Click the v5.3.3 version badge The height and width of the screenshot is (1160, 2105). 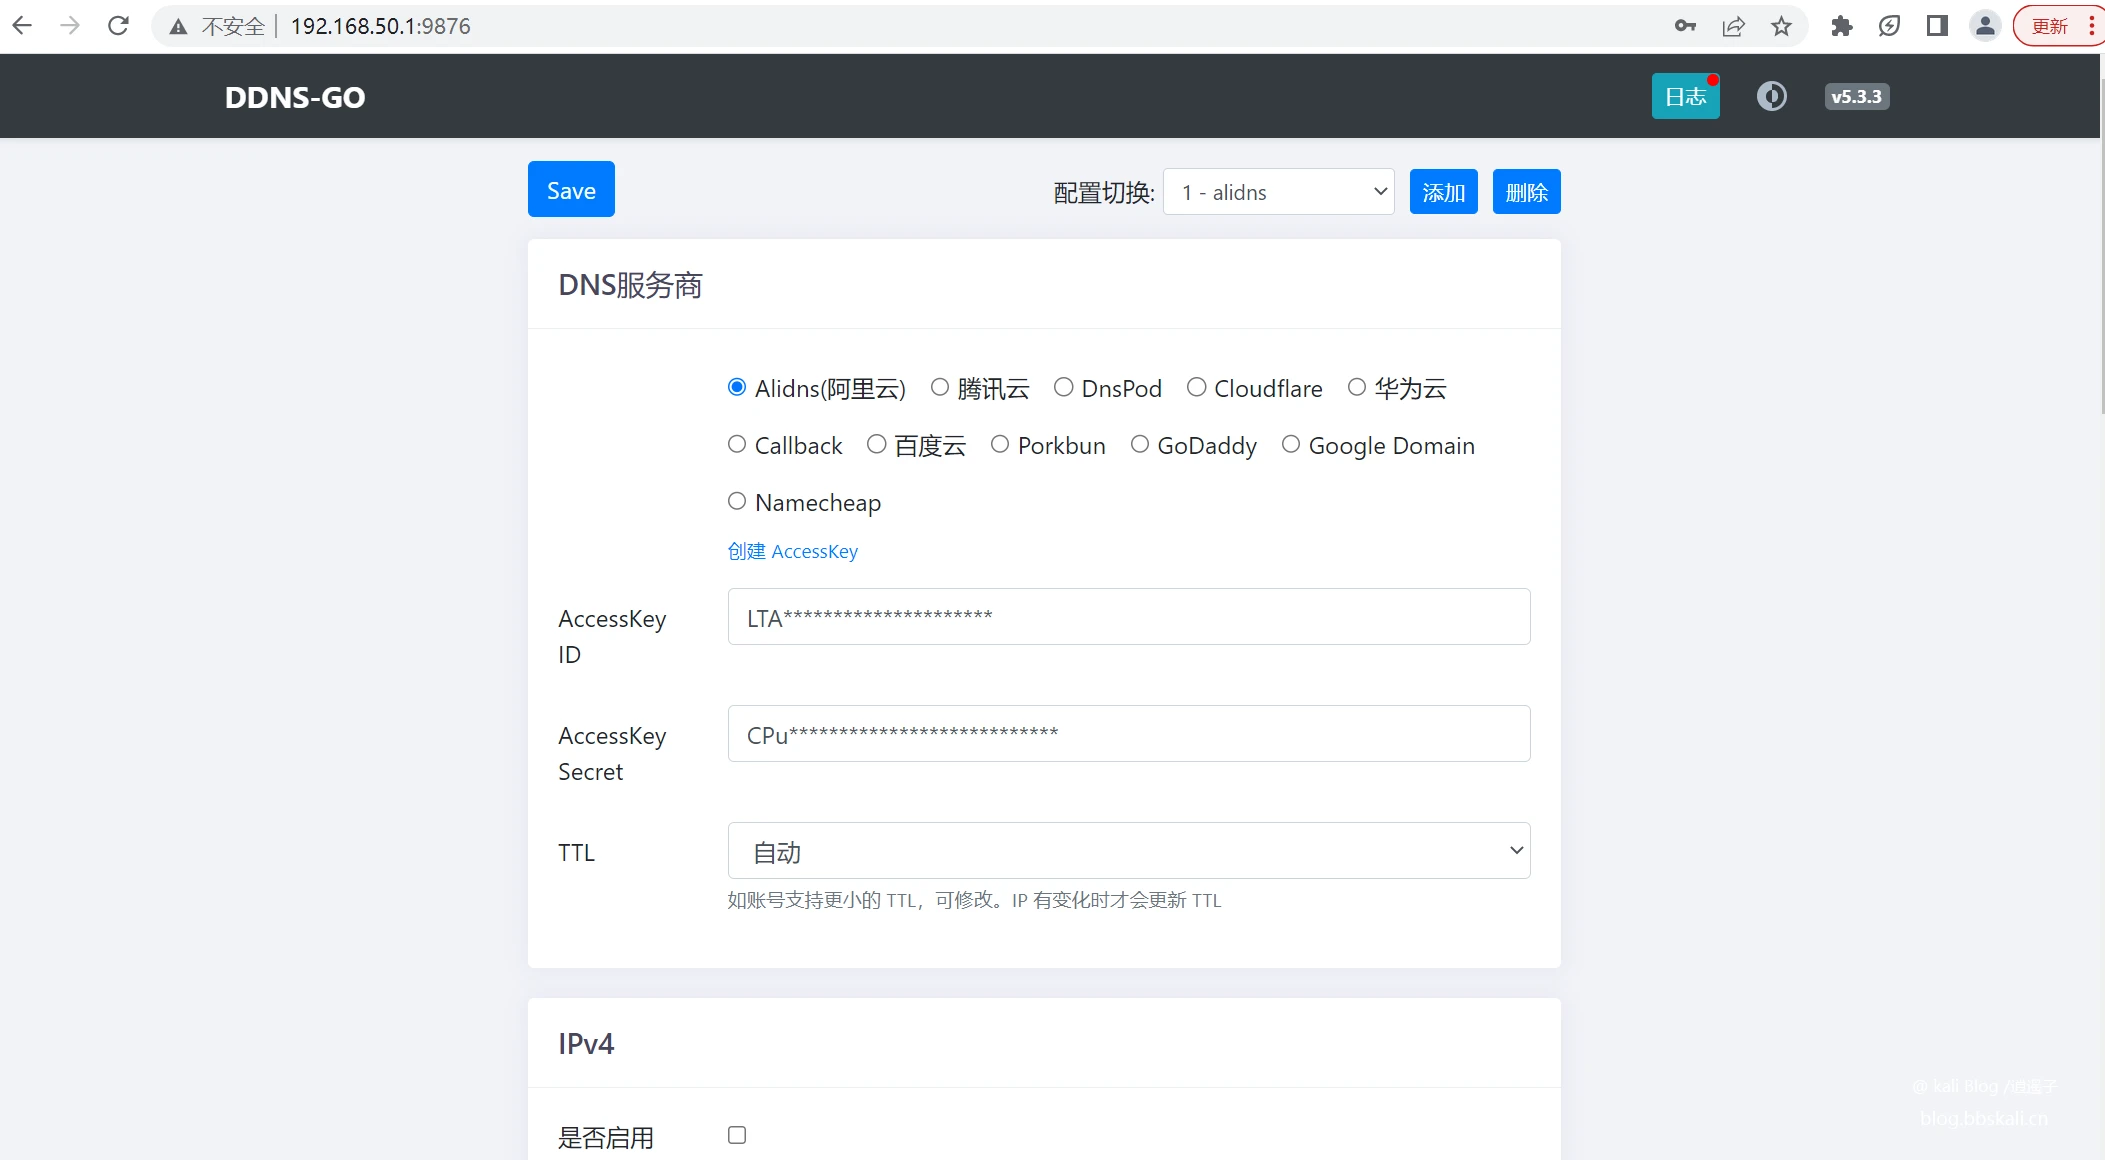[1856, 96]
